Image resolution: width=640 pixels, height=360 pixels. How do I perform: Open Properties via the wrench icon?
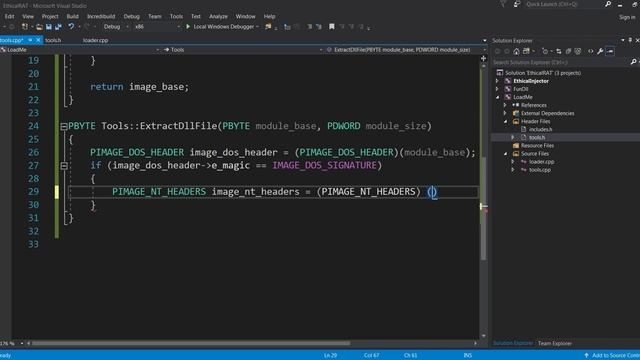pos(600,51)
